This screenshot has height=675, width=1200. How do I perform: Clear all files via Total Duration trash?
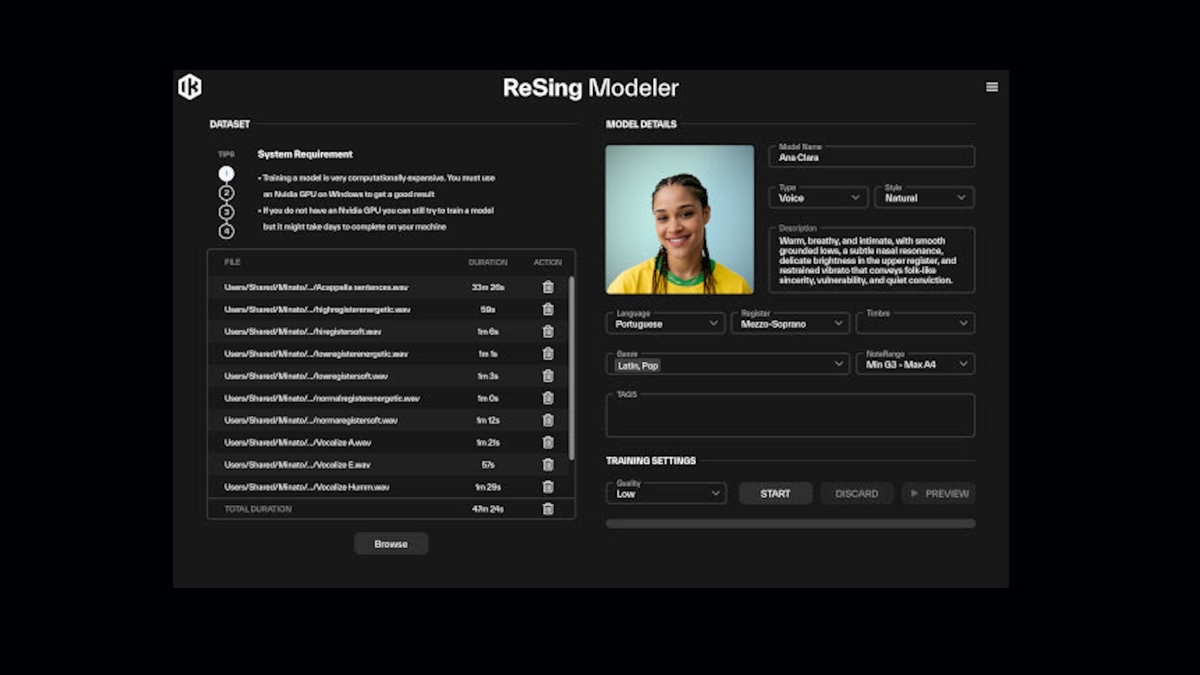tap(548, 509)
